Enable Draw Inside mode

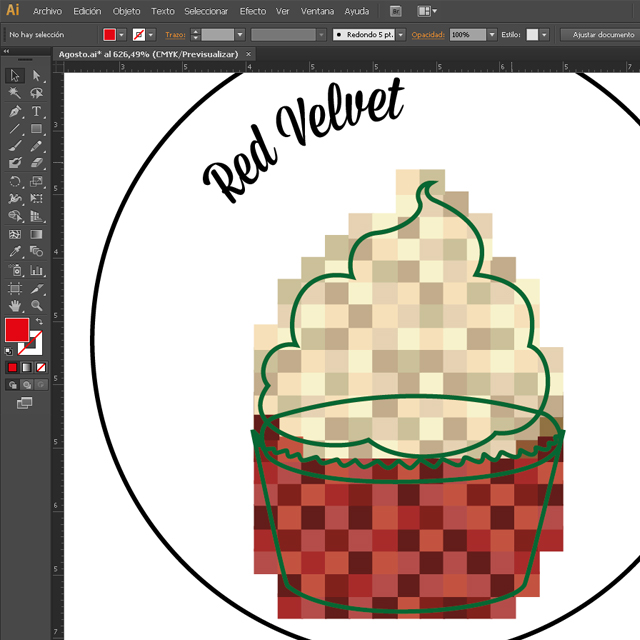pos(41,384)
